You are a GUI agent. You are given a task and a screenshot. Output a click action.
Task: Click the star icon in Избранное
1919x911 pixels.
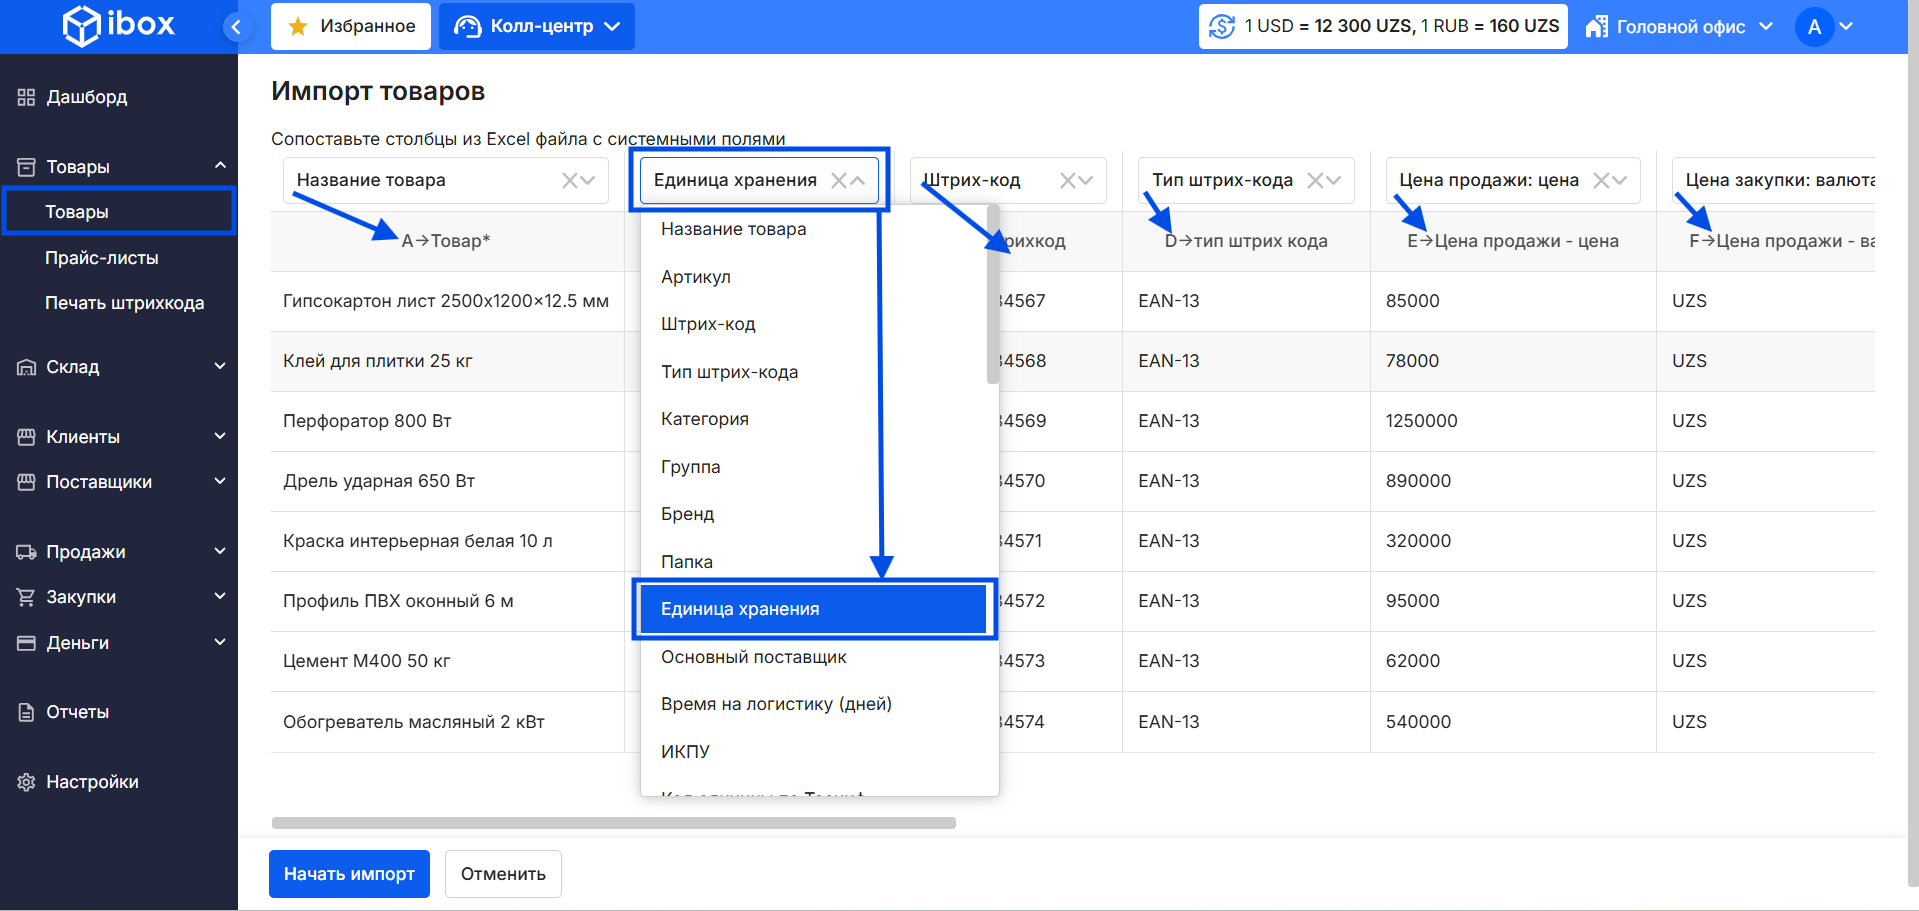click(x=297, y=27)
